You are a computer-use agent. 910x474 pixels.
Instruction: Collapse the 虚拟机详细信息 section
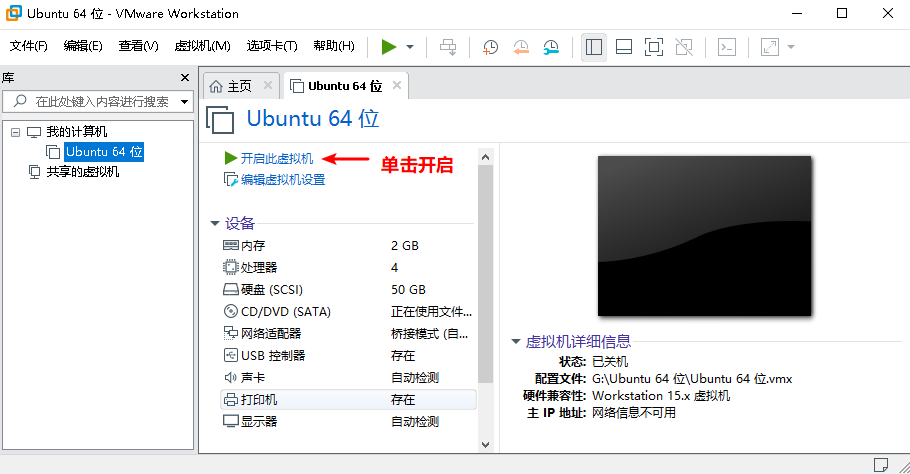coord(515,342)
